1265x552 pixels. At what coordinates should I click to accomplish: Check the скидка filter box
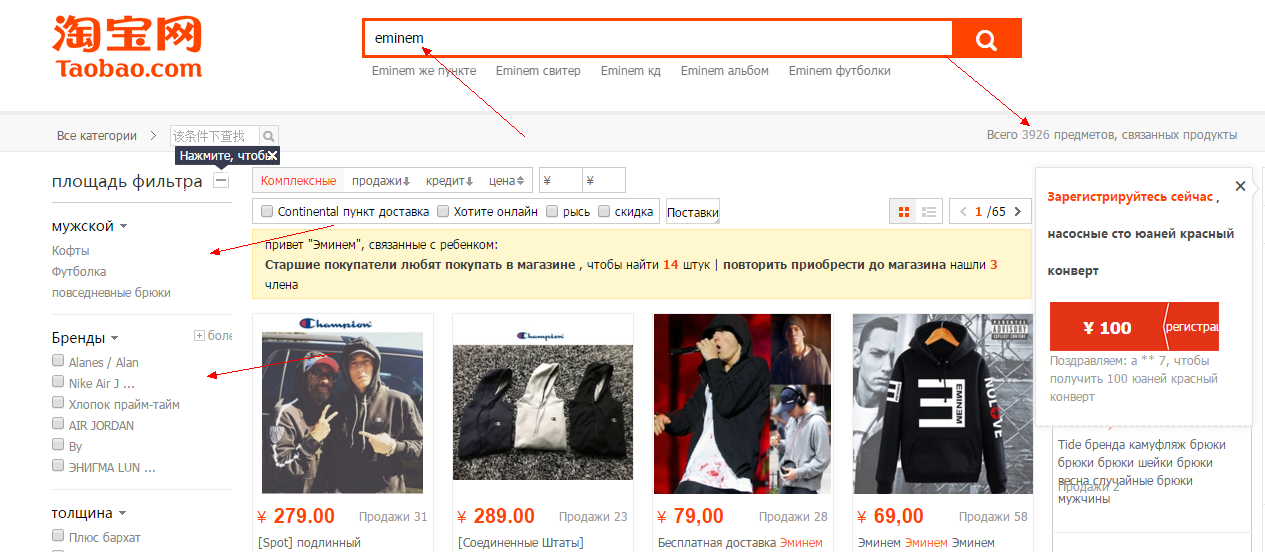[x=604, y=212]
